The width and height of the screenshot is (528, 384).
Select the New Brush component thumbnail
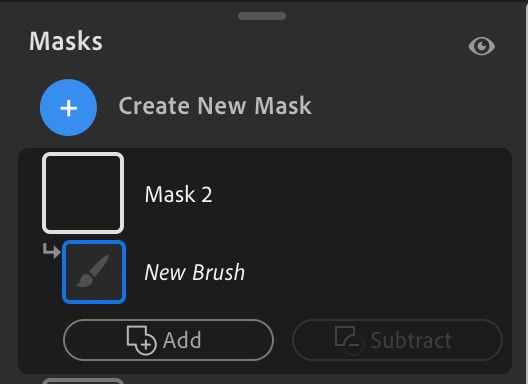[94, 272]
